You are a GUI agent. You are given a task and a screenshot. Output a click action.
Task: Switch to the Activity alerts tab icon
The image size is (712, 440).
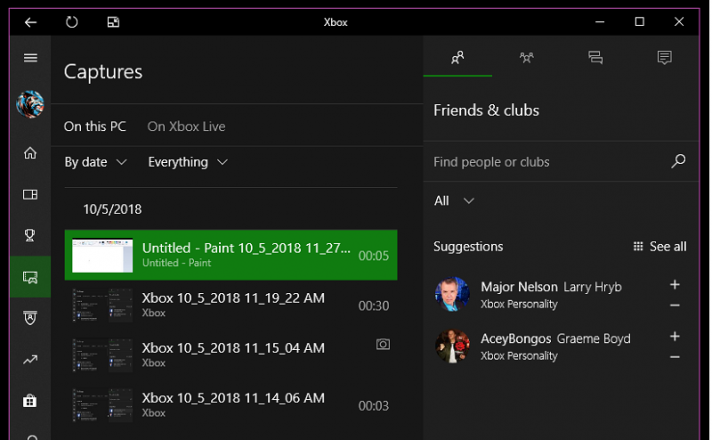(x=664, y=57)
